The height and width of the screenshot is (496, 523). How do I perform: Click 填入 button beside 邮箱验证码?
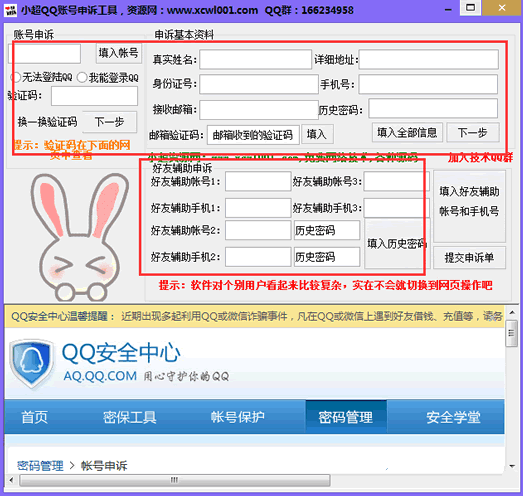coord(317,134)
